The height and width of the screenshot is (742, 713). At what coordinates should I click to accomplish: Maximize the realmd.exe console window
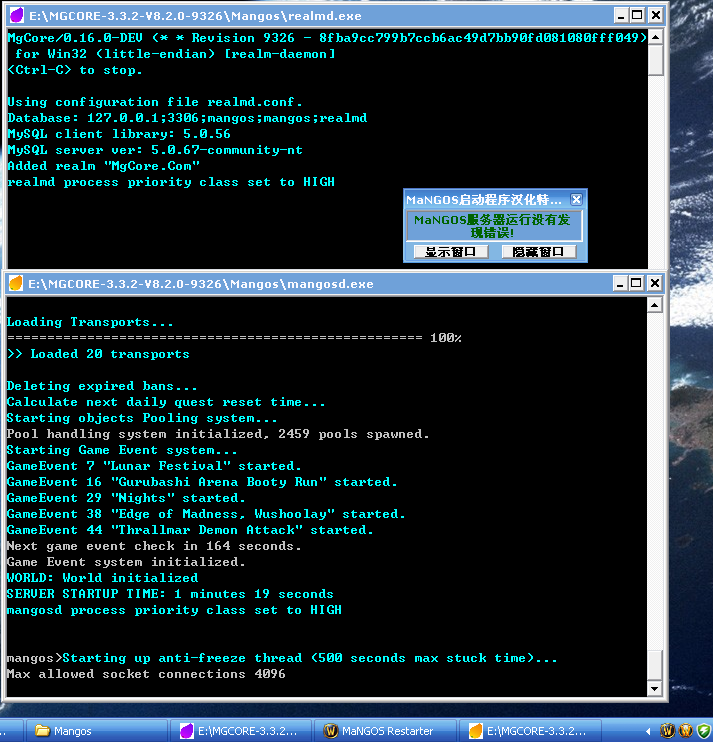point(637,16)
